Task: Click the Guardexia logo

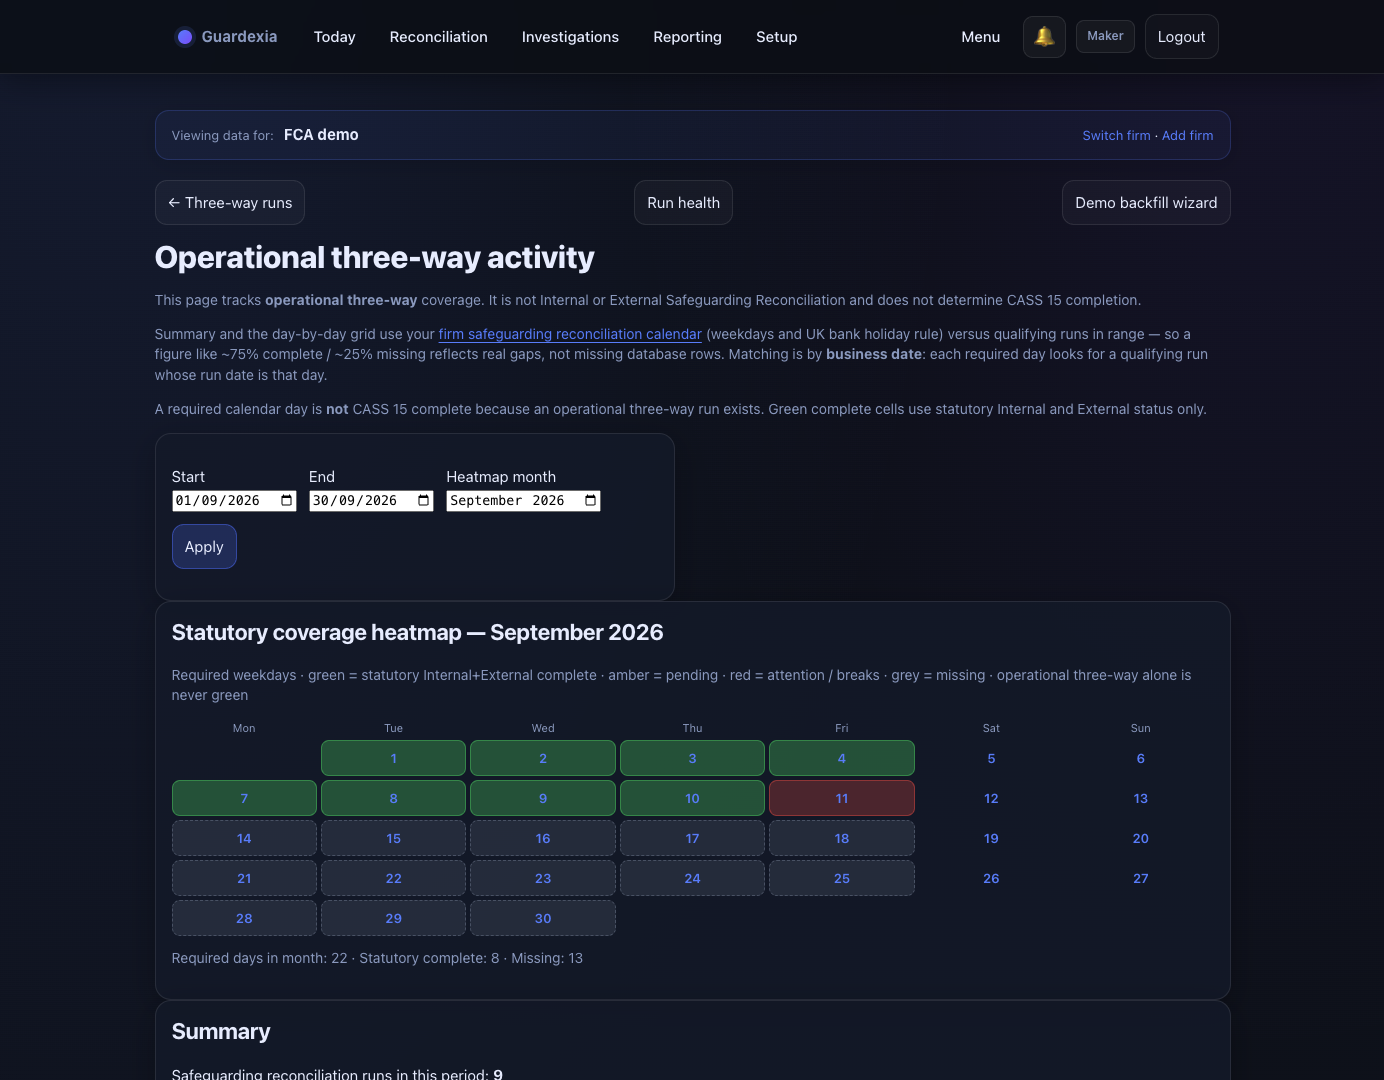Action: [x=227, y=37]
